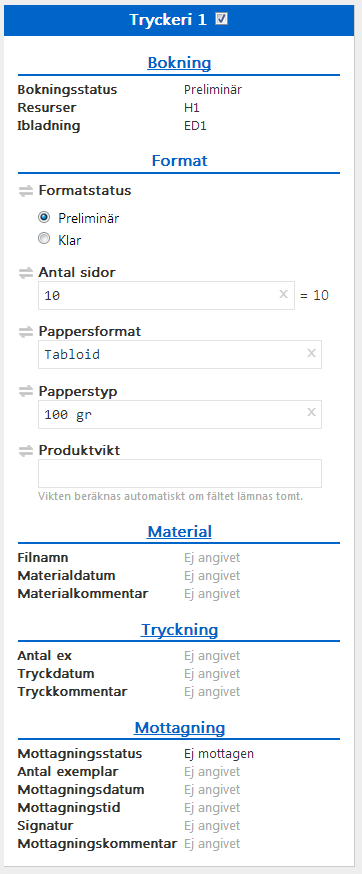This screenshot has height=874, width=362.
Task: Clear the Tabloid value using the X icon
Action: [x=311, y=353]
